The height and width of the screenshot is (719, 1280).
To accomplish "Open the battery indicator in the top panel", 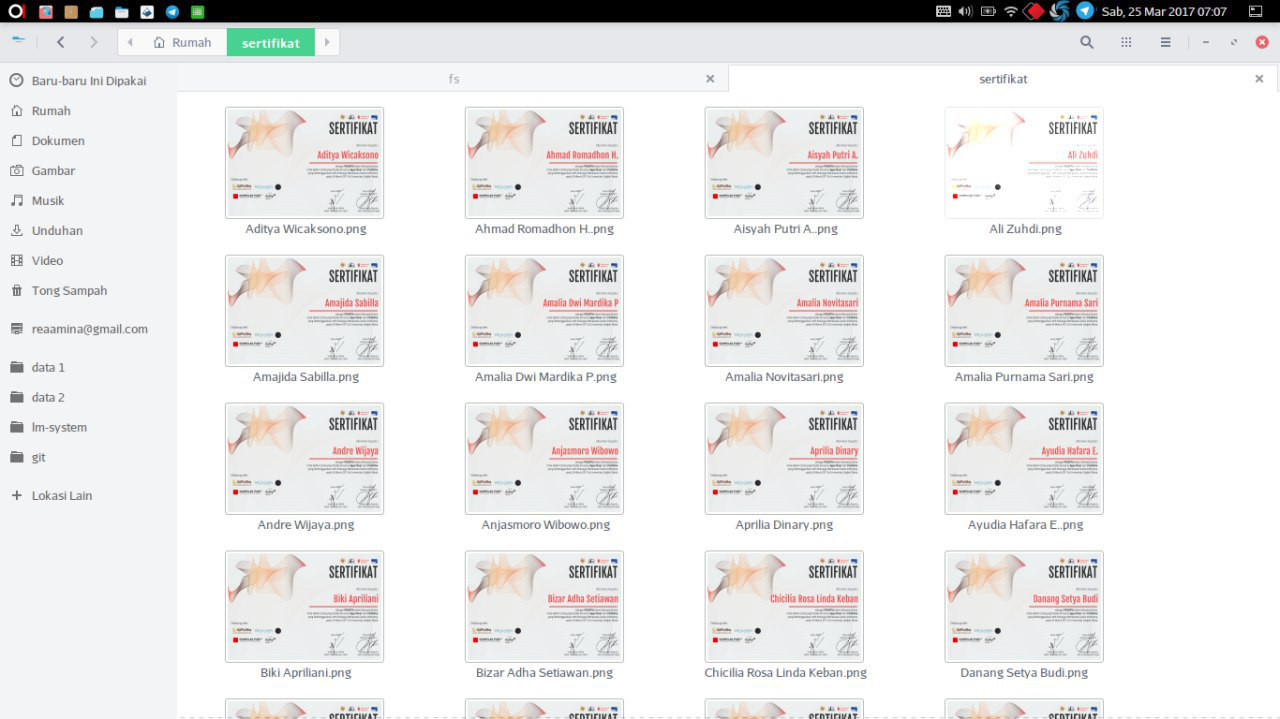I will point(988,11).
